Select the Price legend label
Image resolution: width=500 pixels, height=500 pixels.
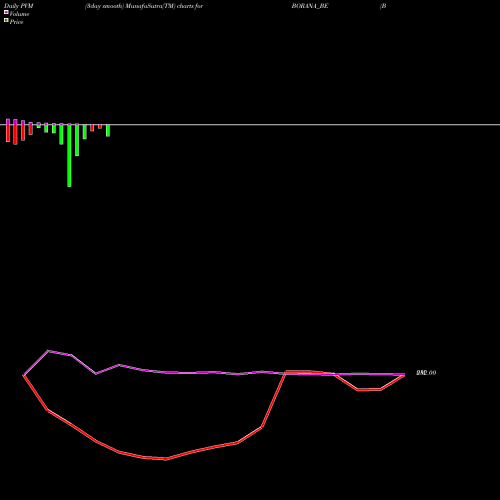point(16,22)
